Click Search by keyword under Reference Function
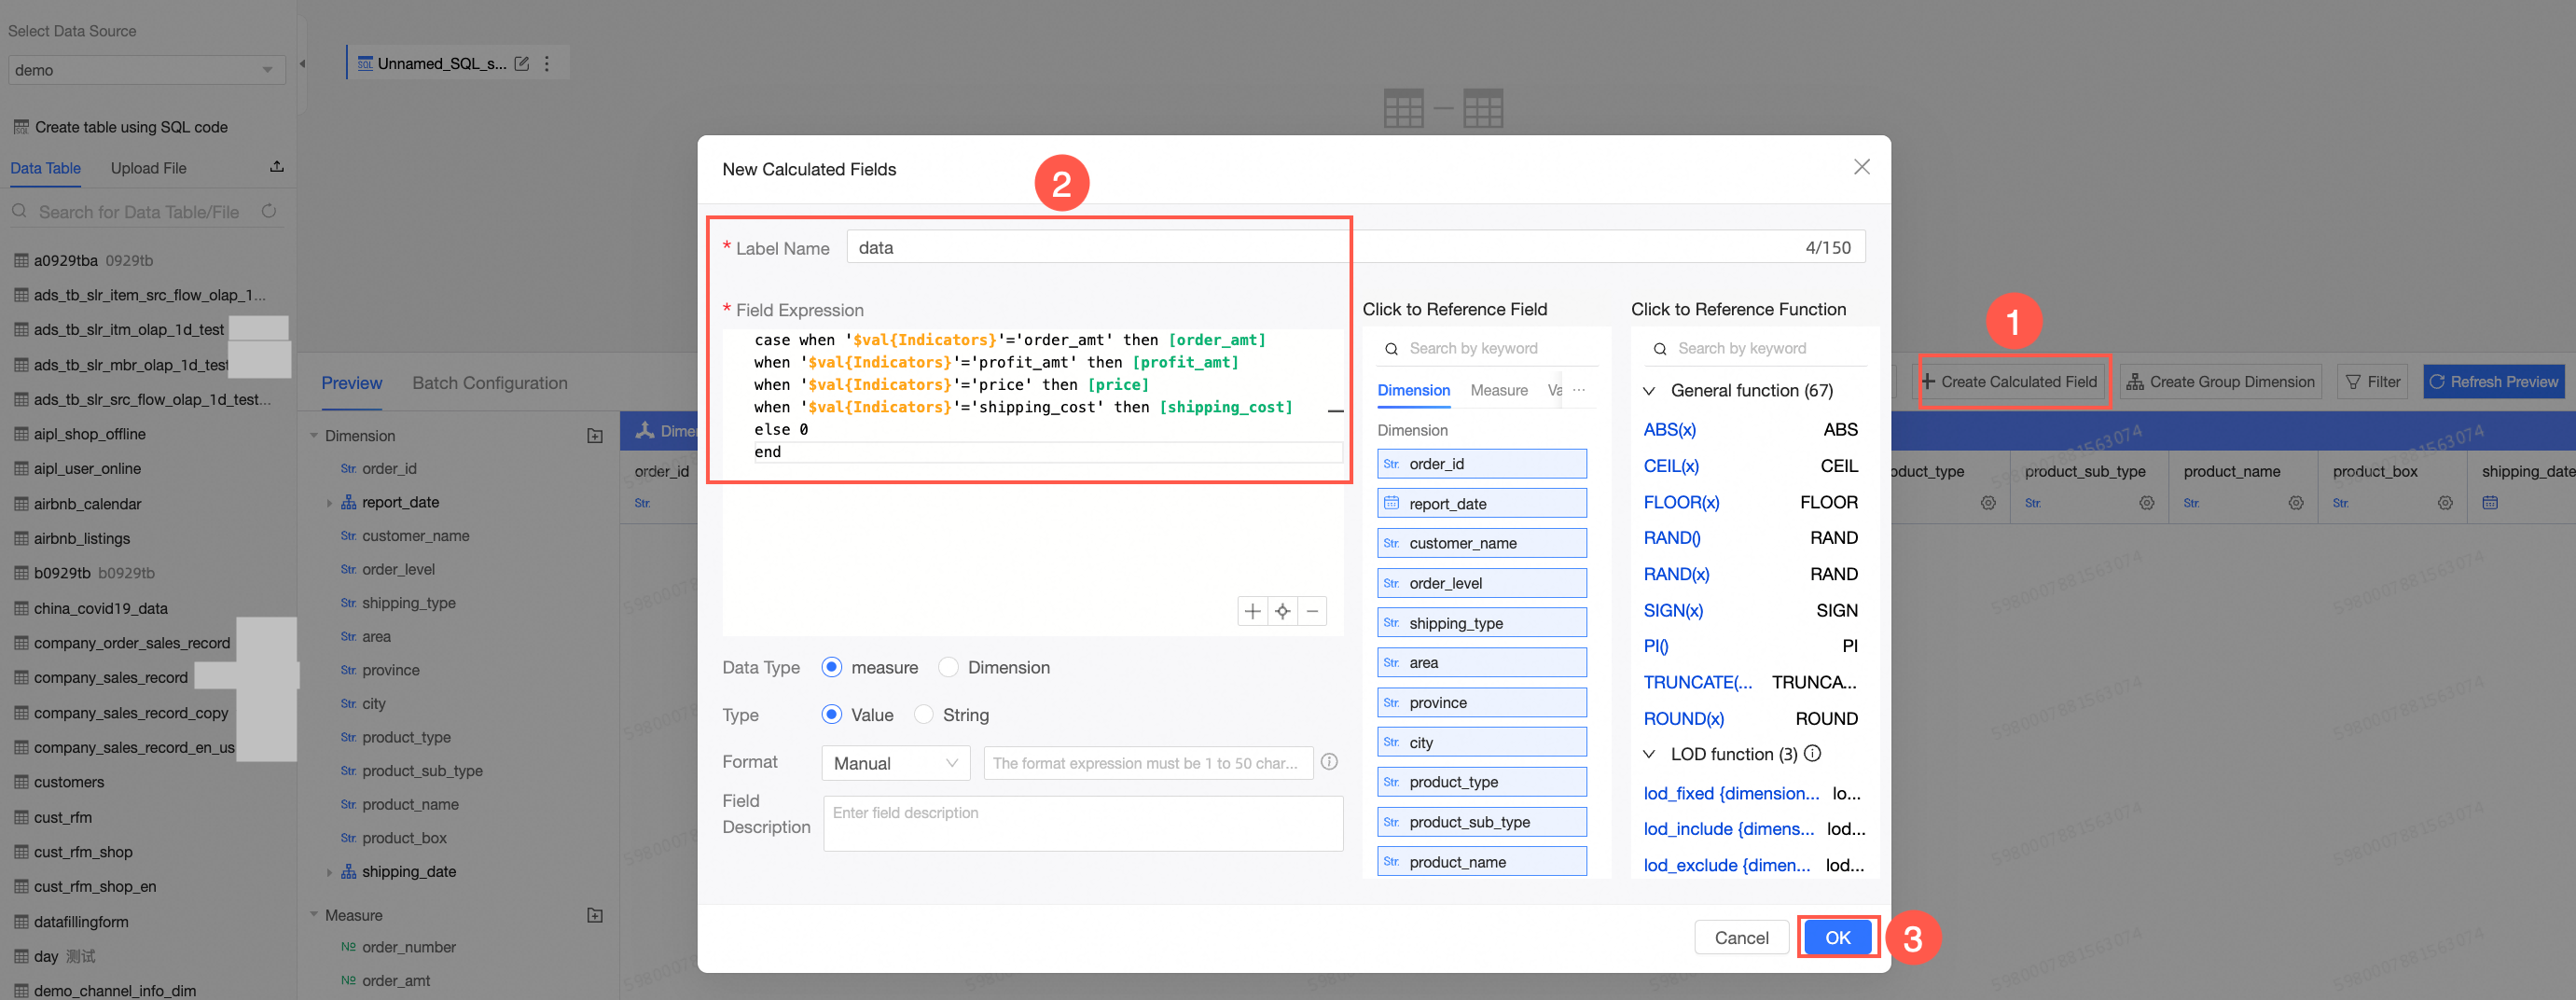 pyautogui.click(x=1756, y=348)
